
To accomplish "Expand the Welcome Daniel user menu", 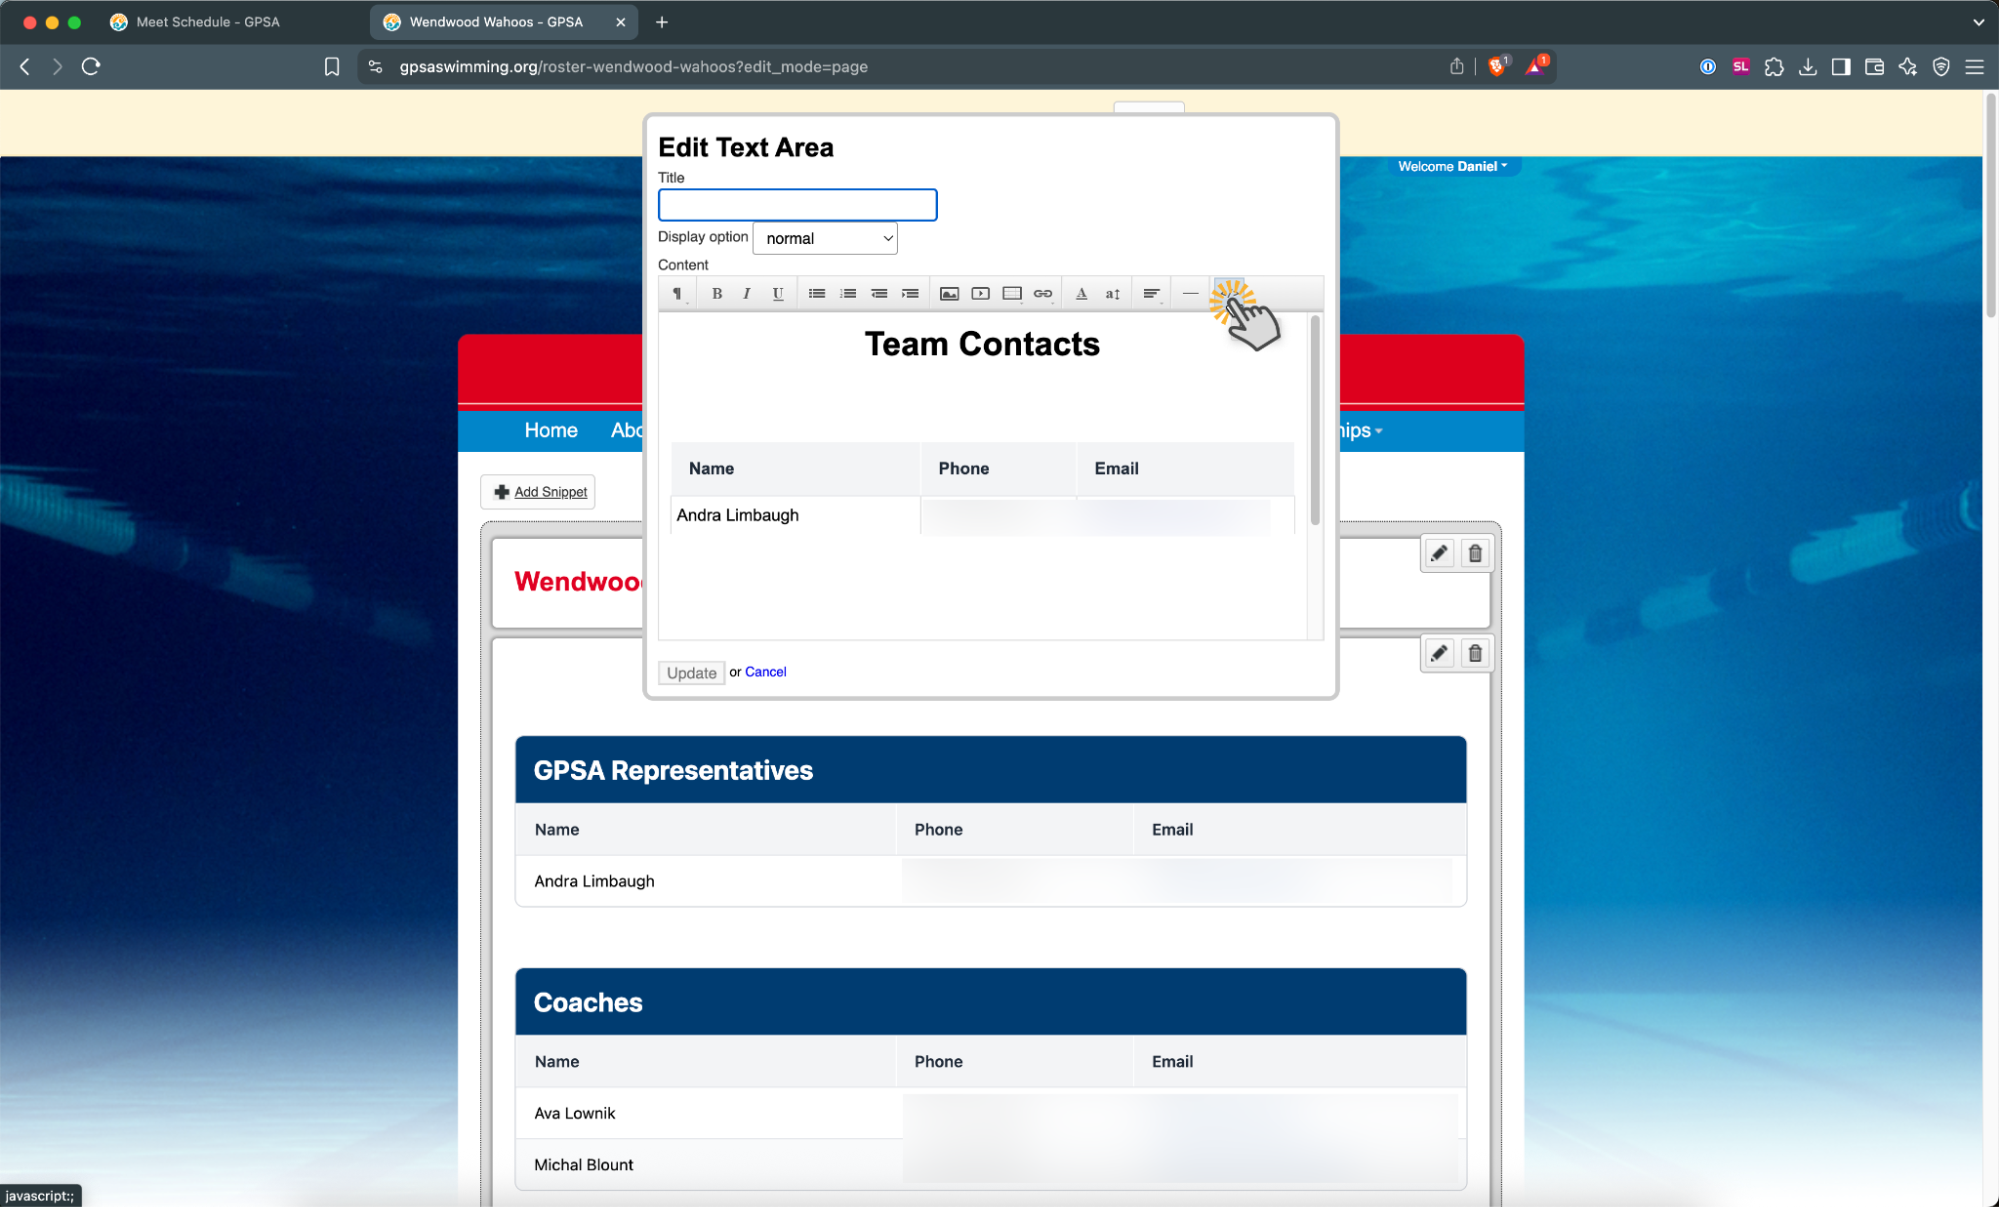I will (1452, 166).
